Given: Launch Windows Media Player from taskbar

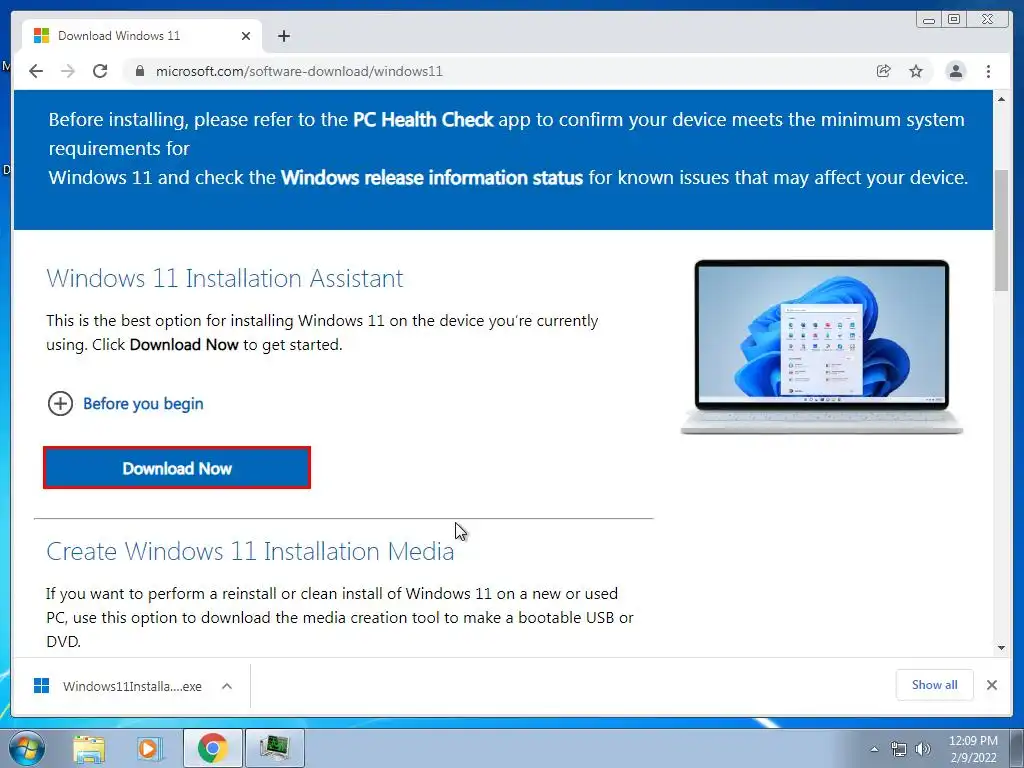Looking at the screenshot, I should point(148,748).
